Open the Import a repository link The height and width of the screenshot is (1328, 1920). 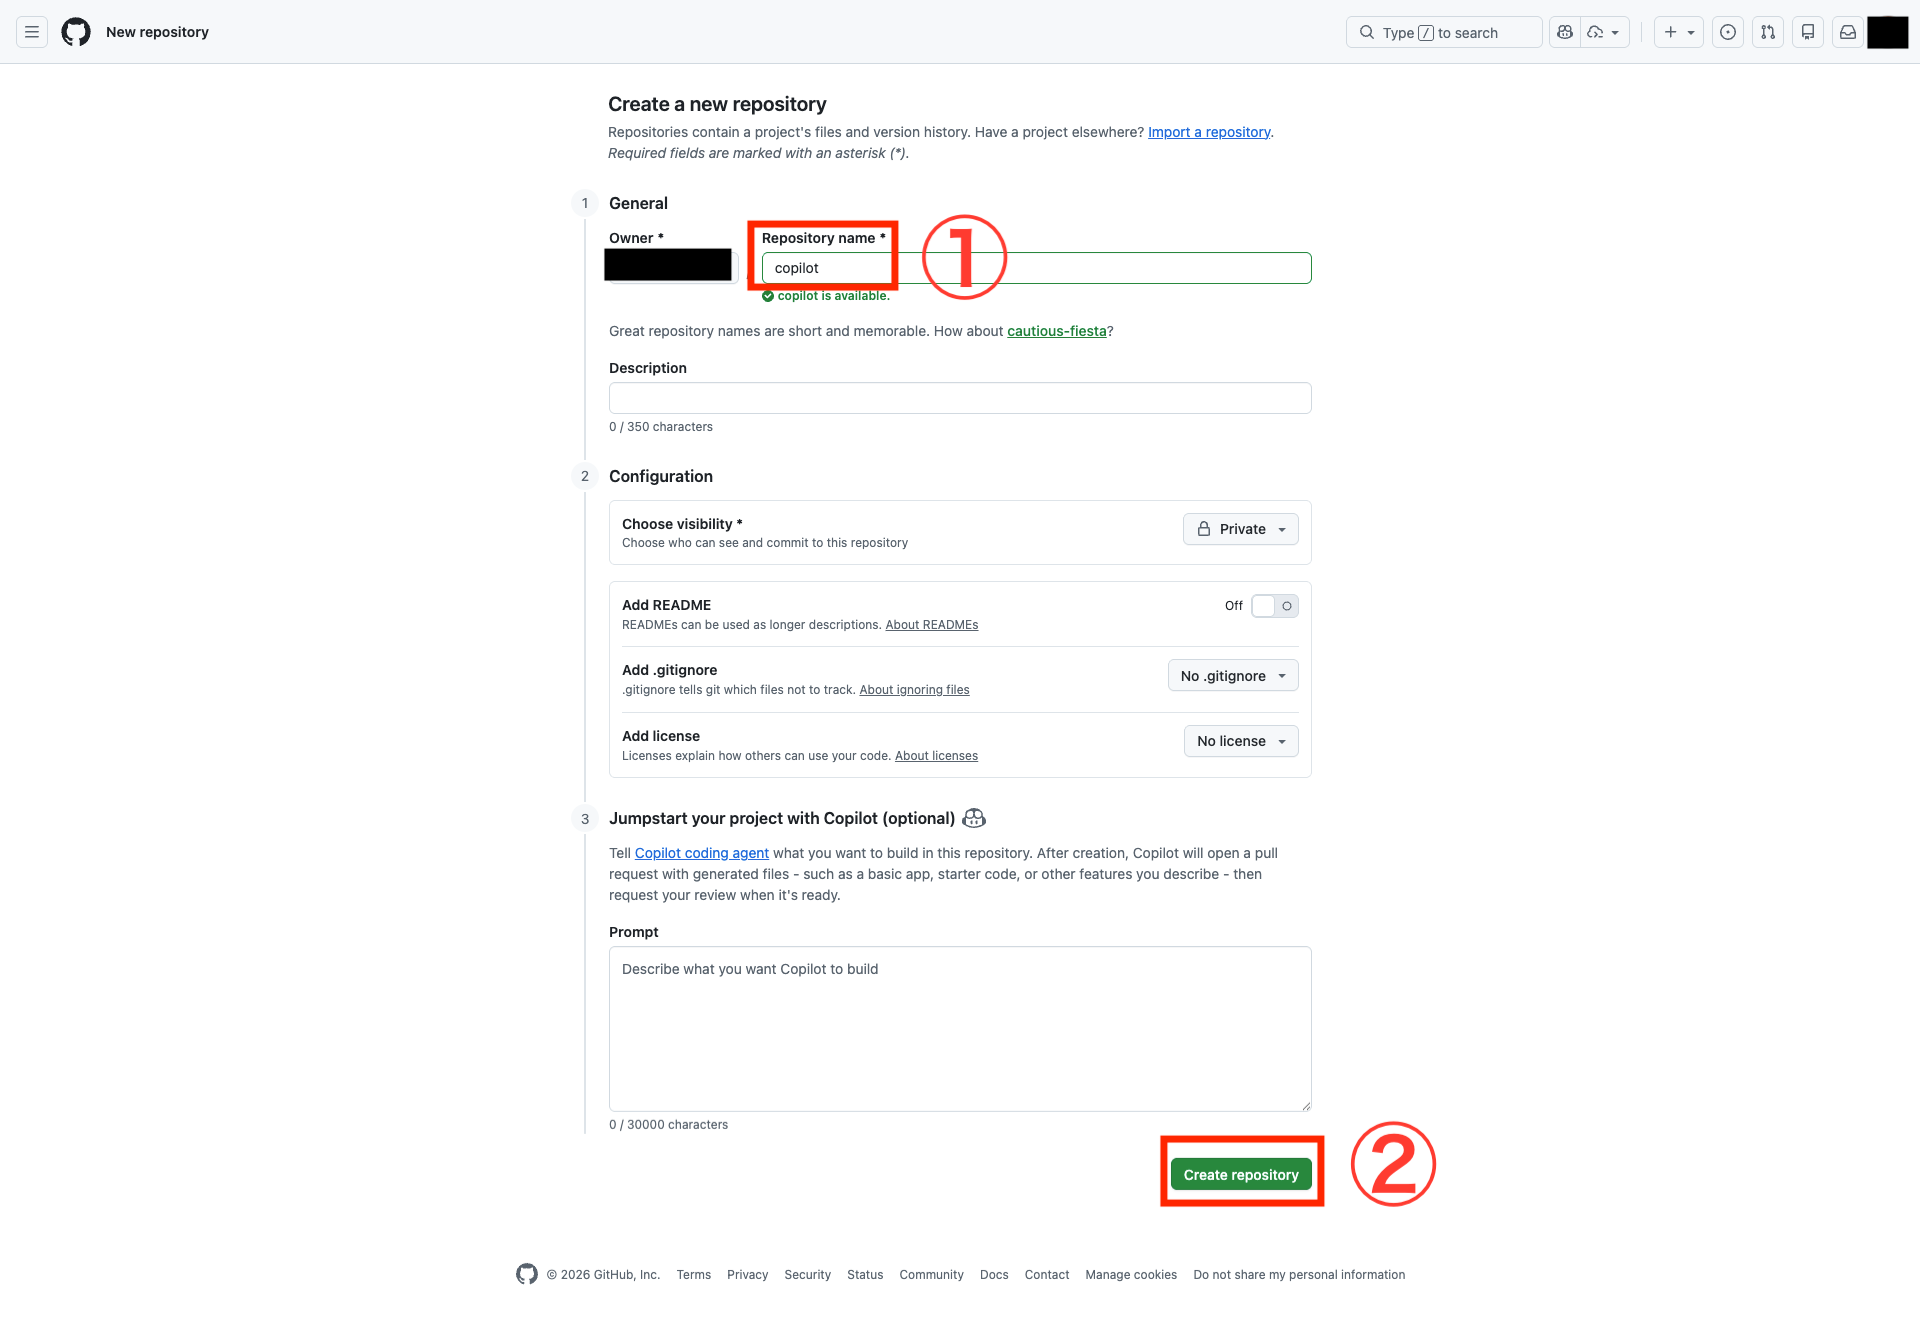(1208, 132)
